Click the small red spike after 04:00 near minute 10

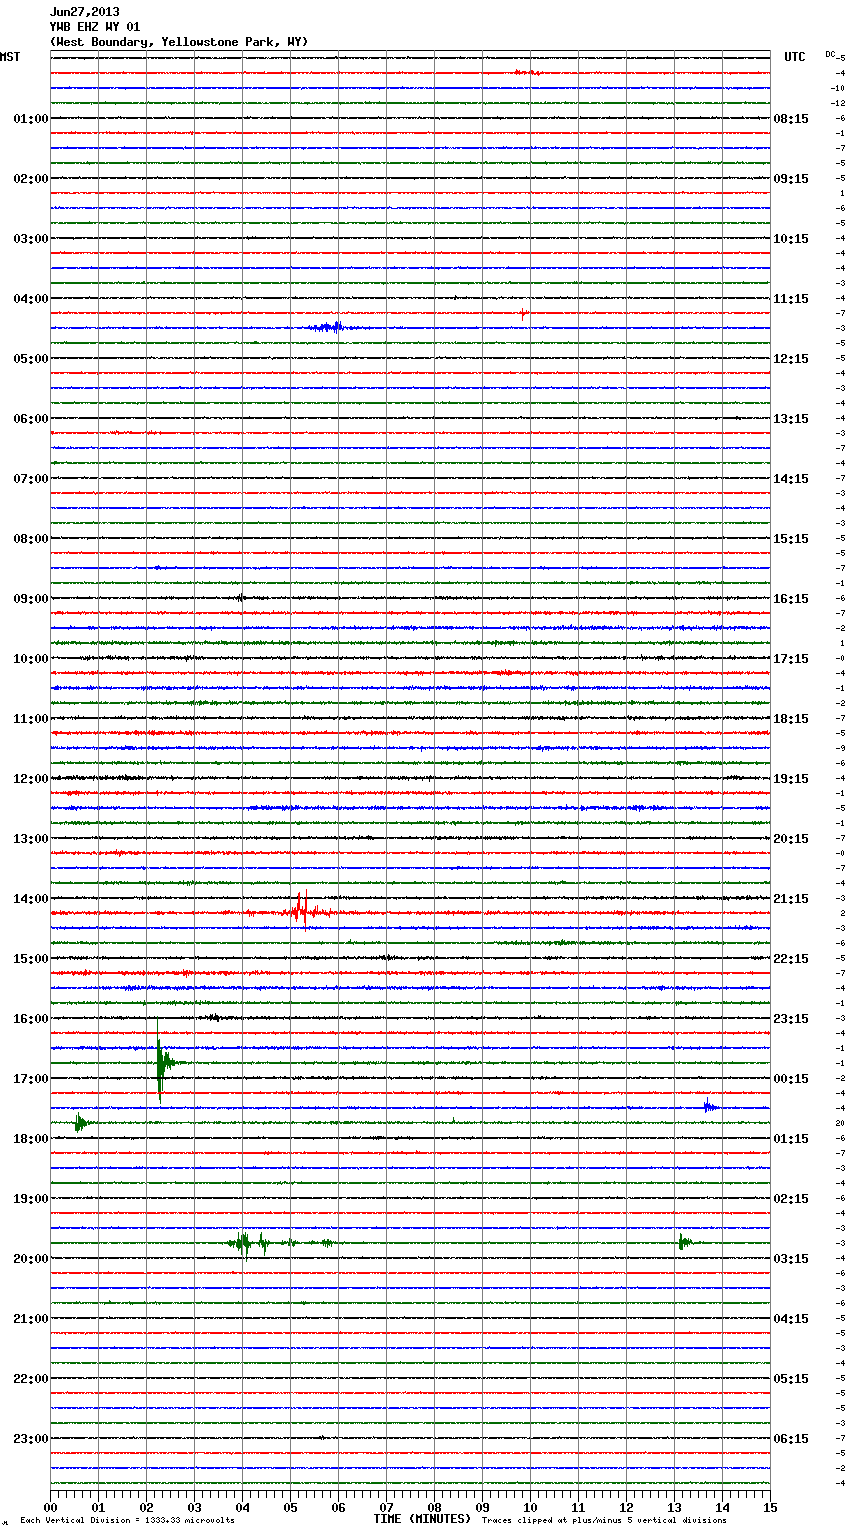[522, 313]
